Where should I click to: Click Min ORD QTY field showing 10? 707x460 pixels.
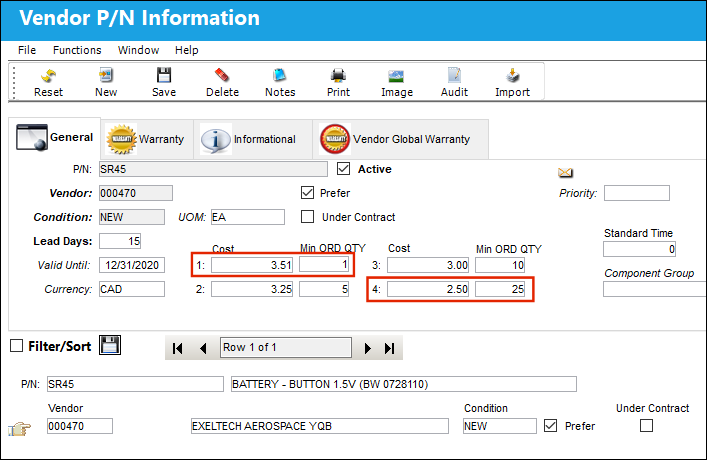coord(500,265)
